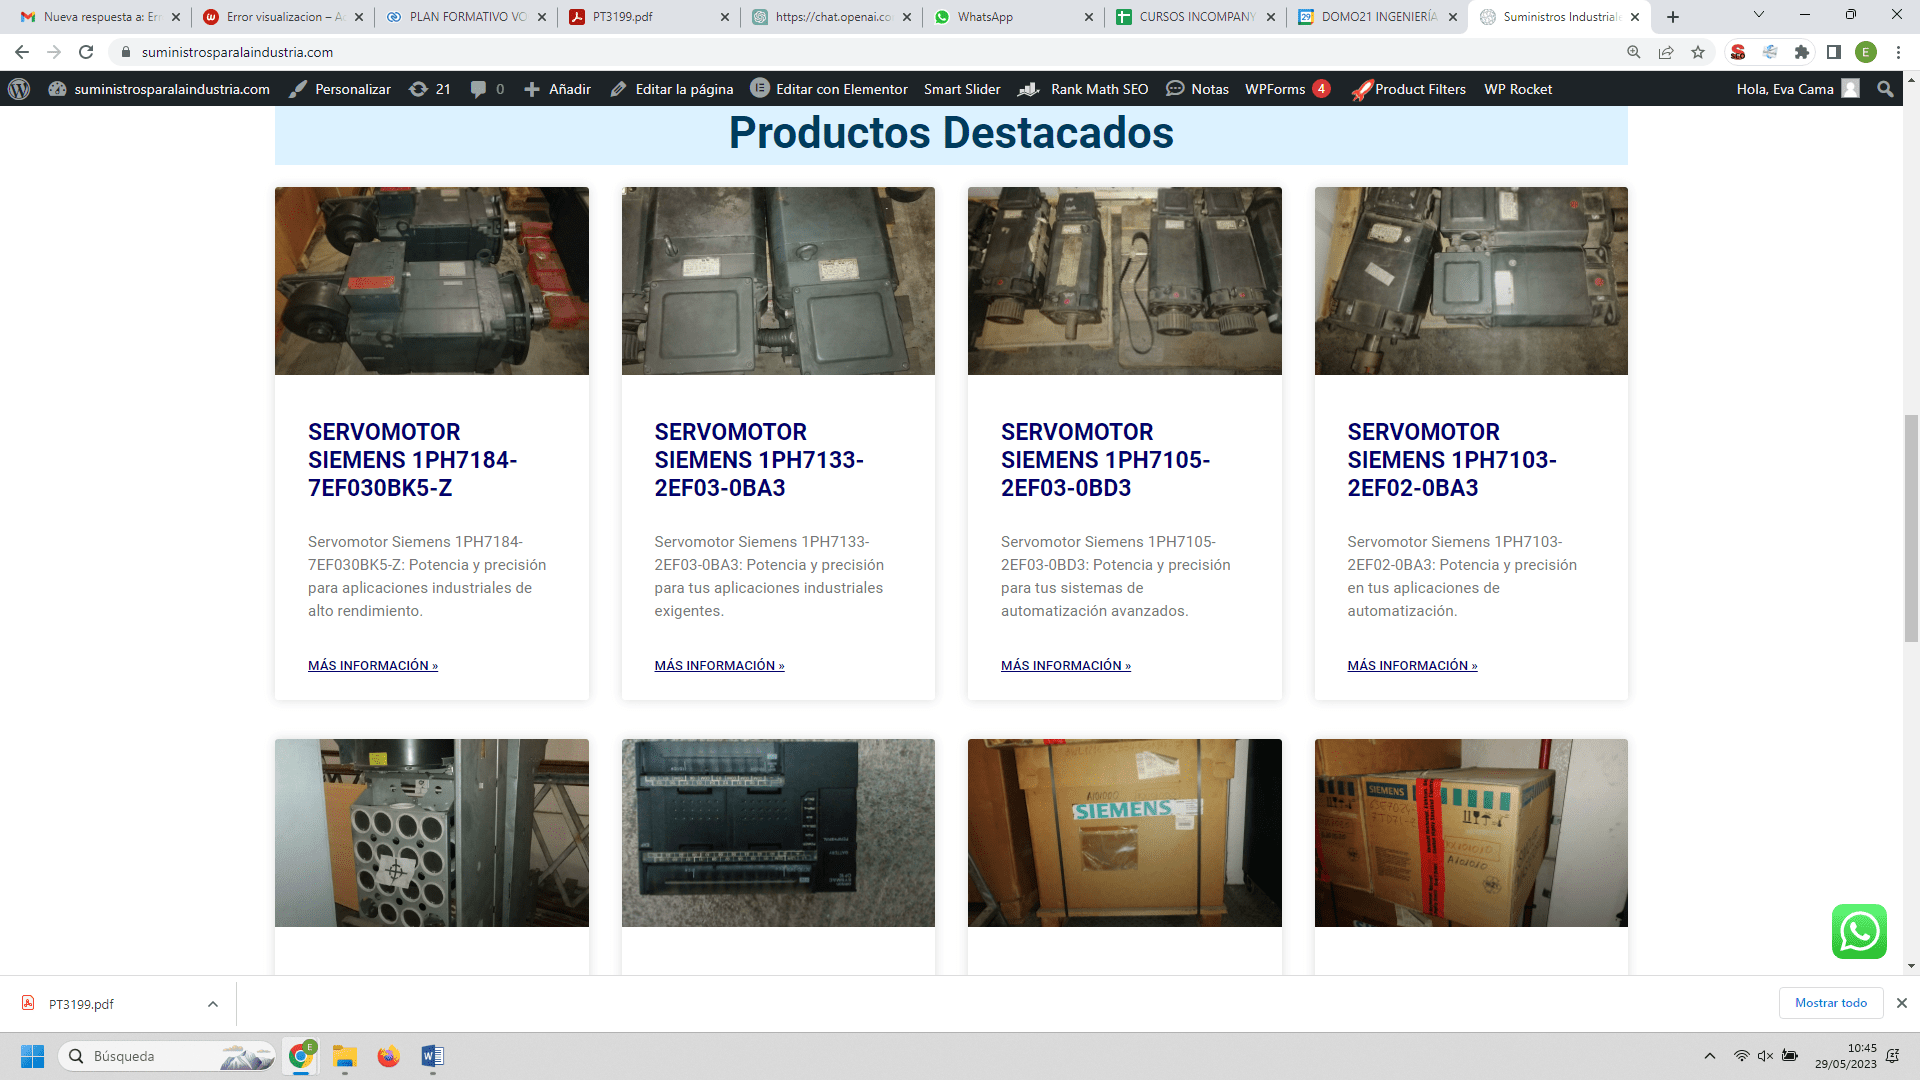This screenshot has width=1920, height=1080.
Task: Open 1PH7184-7EF030BK5-Z servomotor title
Action: coord(412,460)
